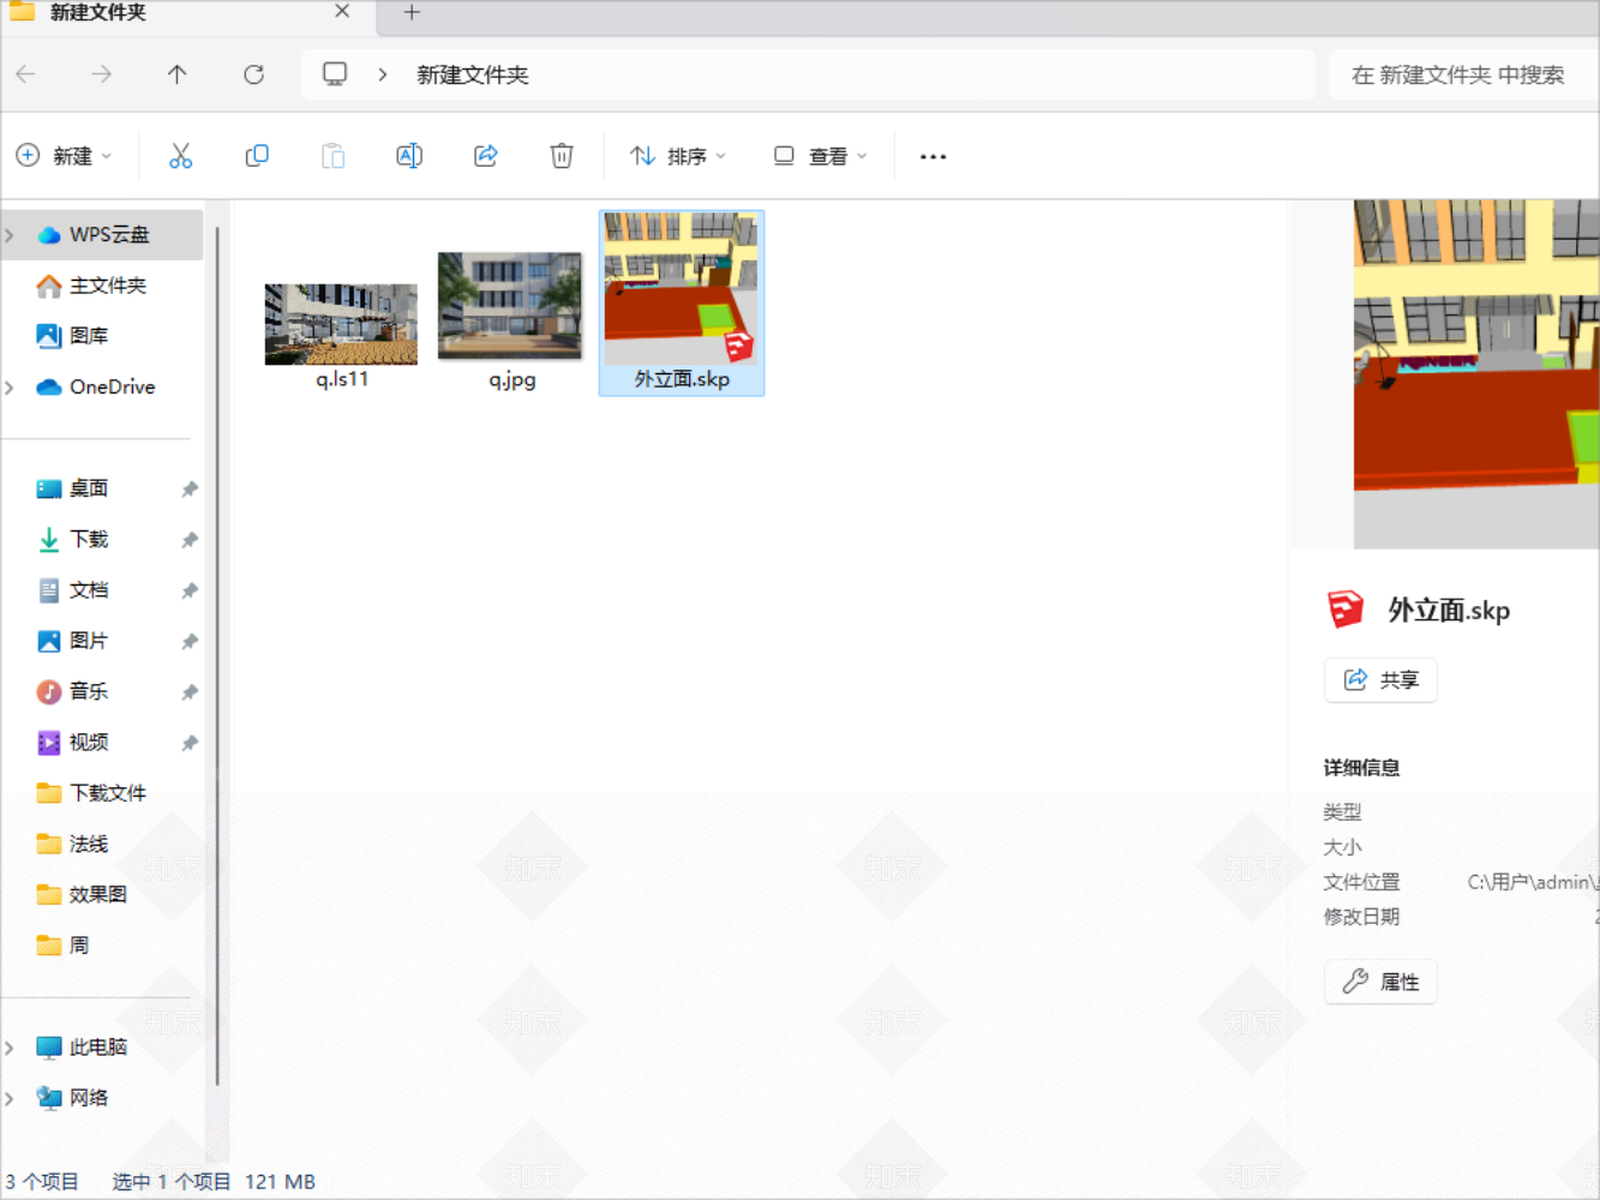Select the q.jpg file thumbnail
The height and width of the screenshot is (1200, 1600).
click(510, 306)
